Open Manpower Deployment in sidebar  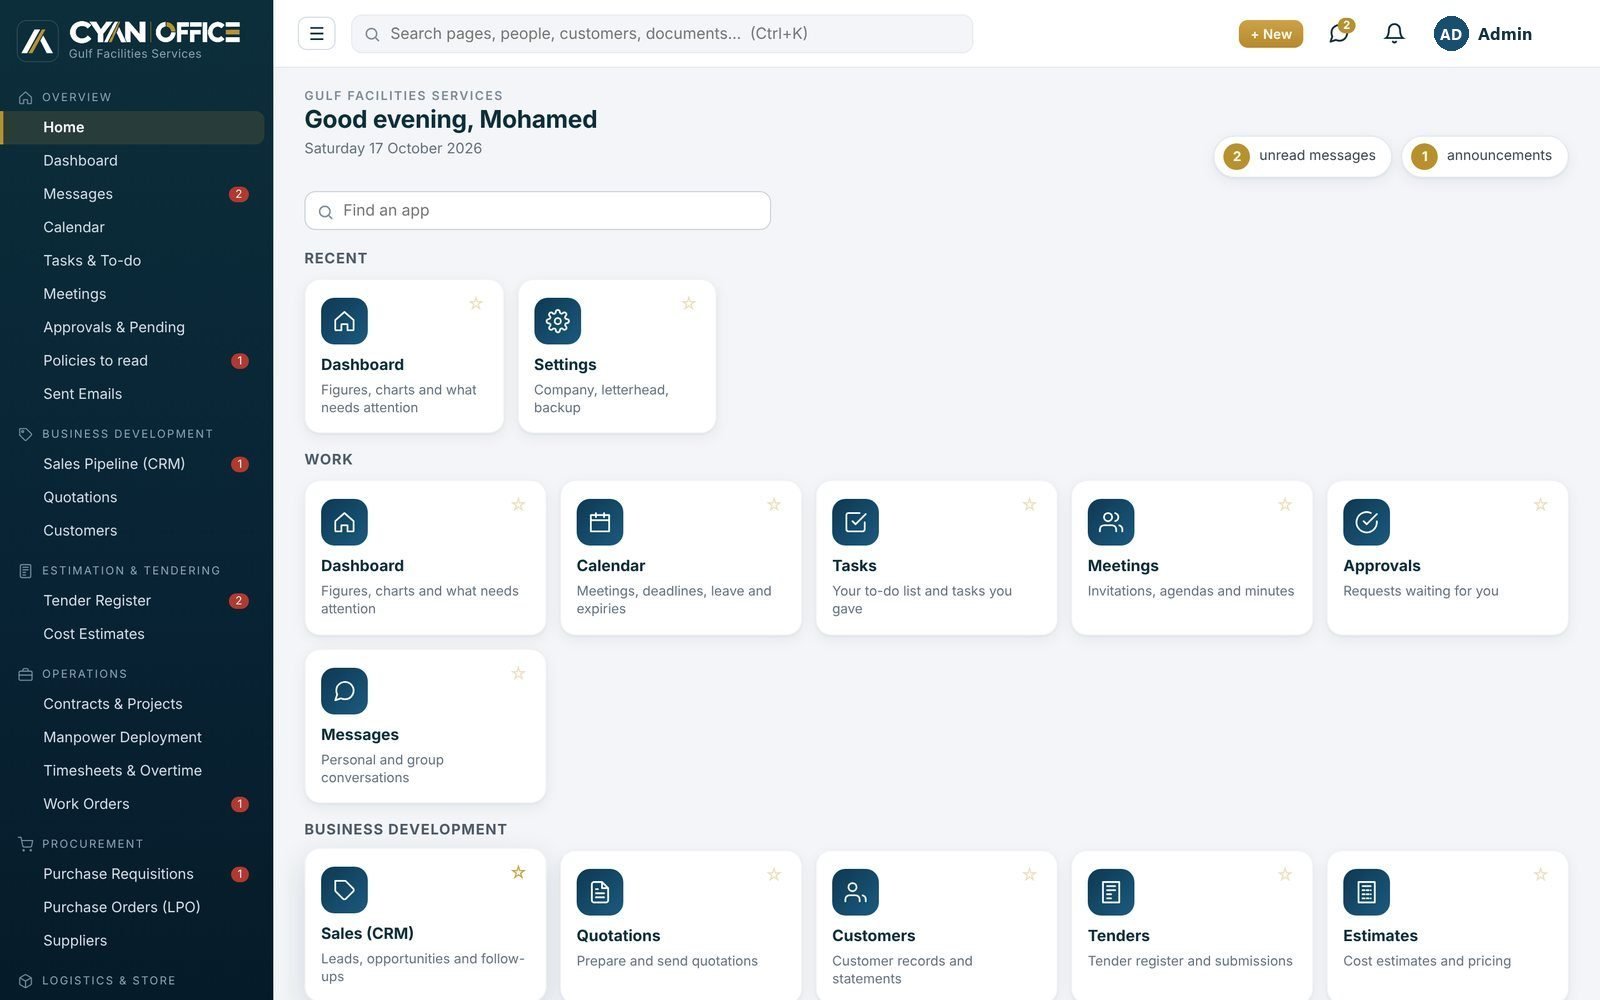(134, 737)
